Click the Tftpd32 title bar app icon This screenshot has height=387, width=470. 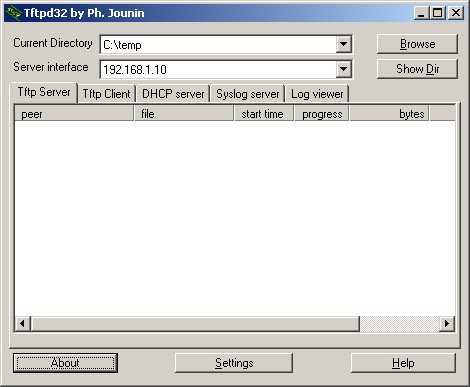tap(14, 13)
